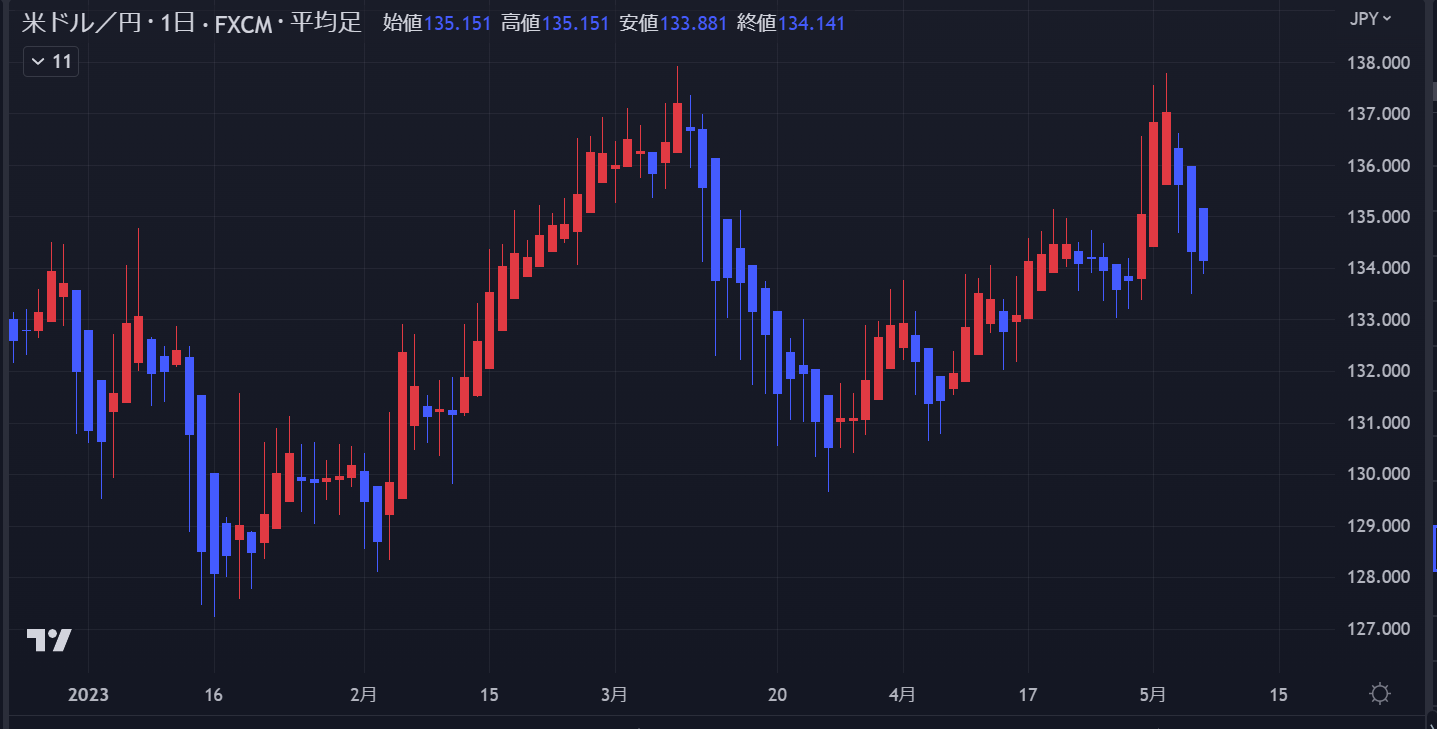Screen dimensions: 1437x729
Task: Click the latest blue candle on chart
Action: [x=1203, y=235]
